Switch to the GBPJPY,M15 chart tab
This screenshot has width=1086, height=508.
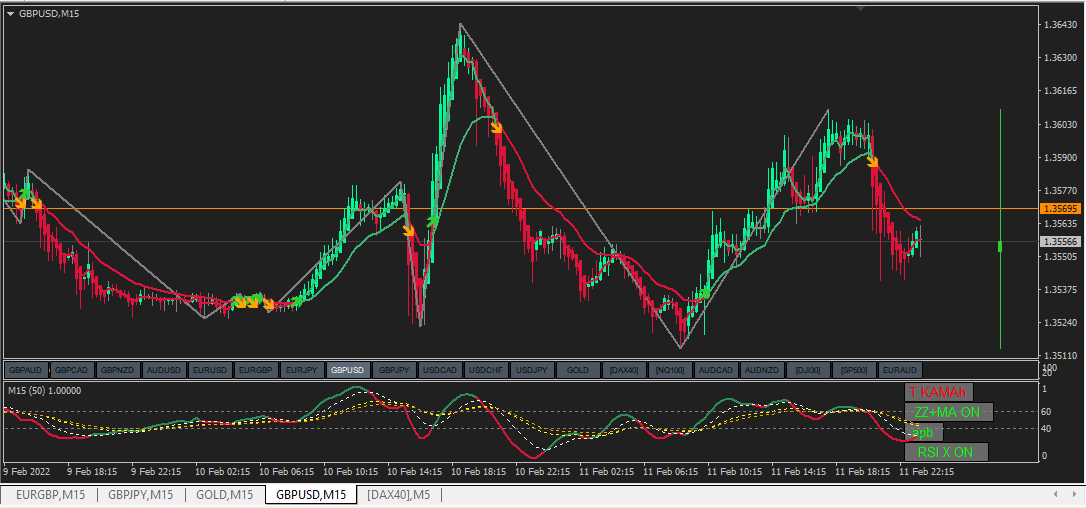[141, 495]
